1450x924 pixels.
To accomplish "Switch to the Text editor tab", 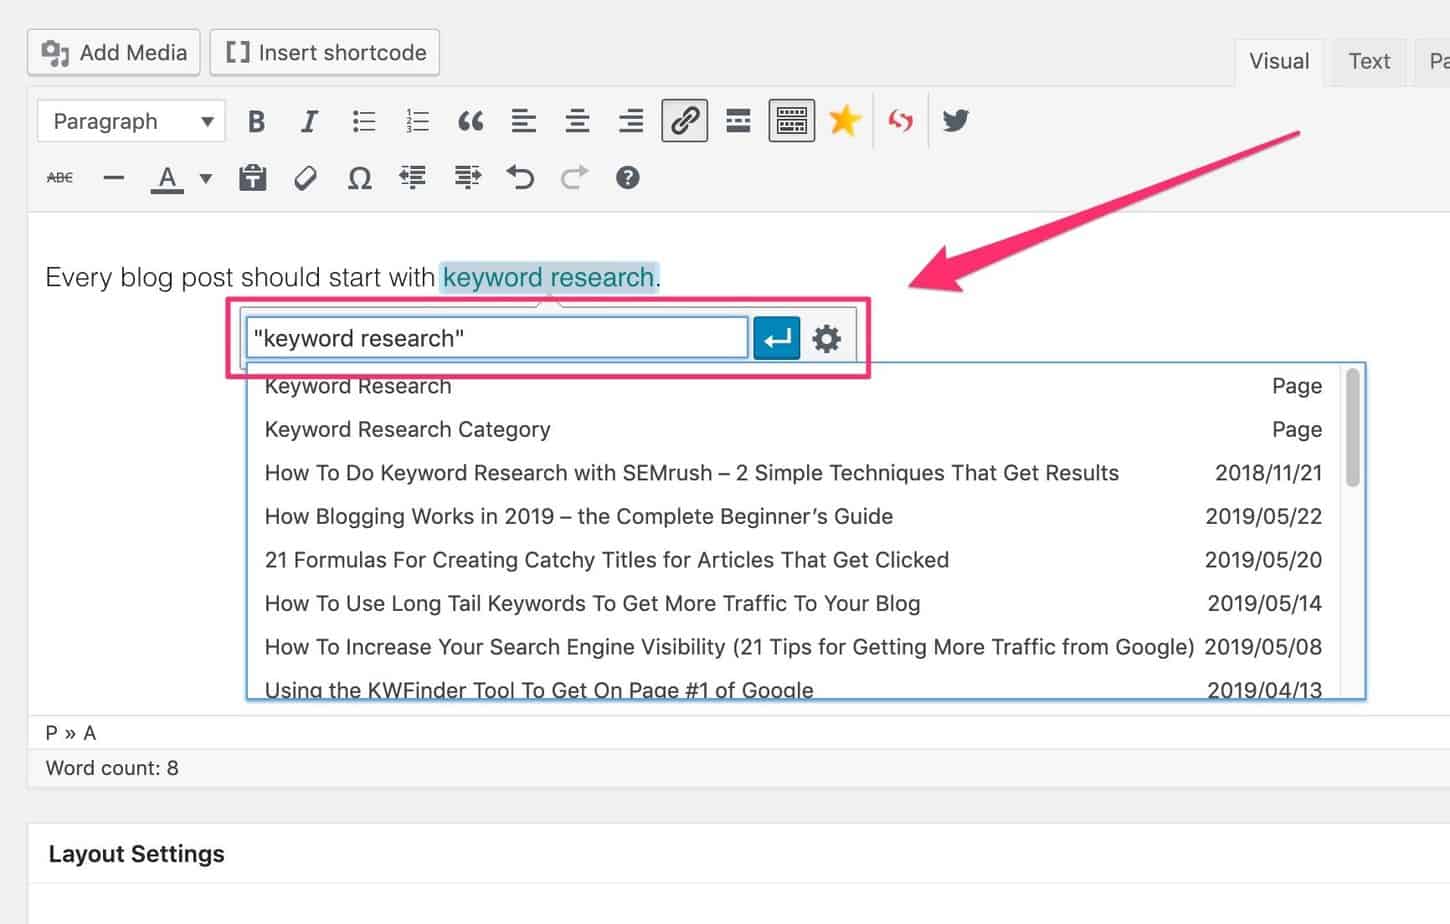I will coord(1368,61).
